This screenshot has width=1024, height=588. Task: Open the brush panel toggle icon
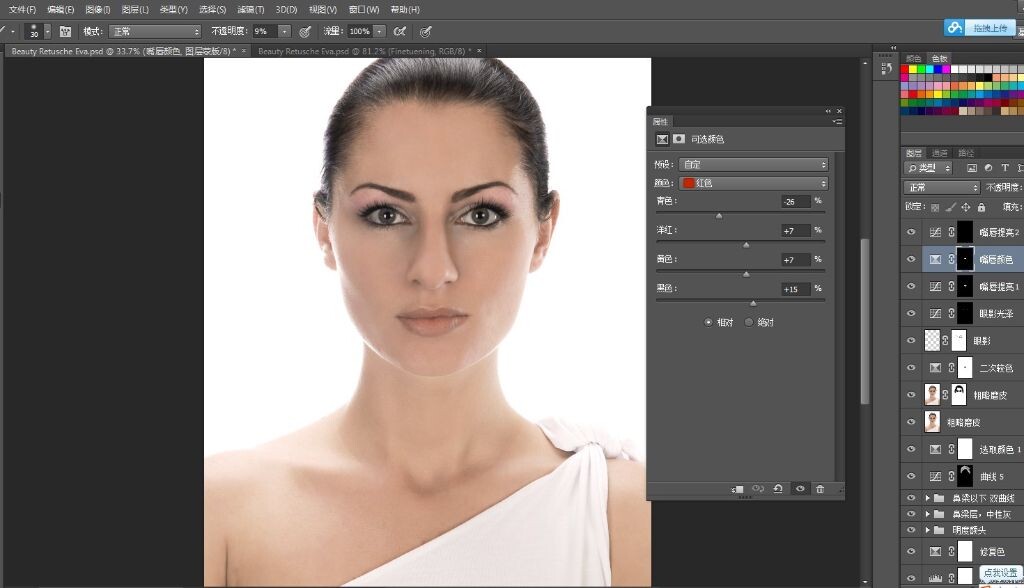pos(65,31)
